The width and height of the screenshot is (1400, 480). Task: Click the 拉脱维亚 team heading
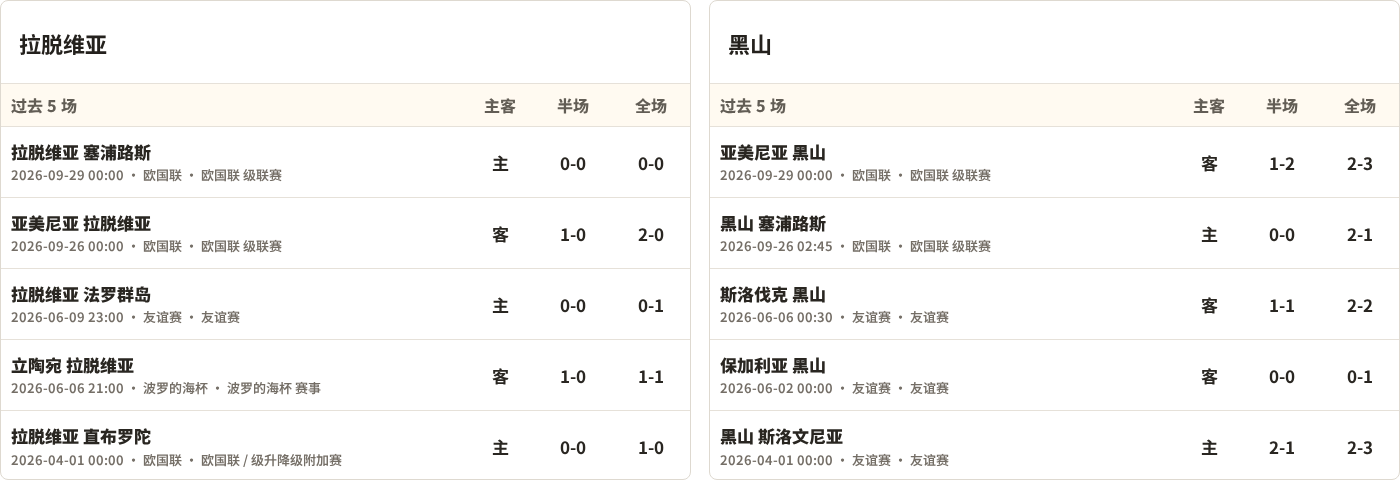click(x=63, y=45)
